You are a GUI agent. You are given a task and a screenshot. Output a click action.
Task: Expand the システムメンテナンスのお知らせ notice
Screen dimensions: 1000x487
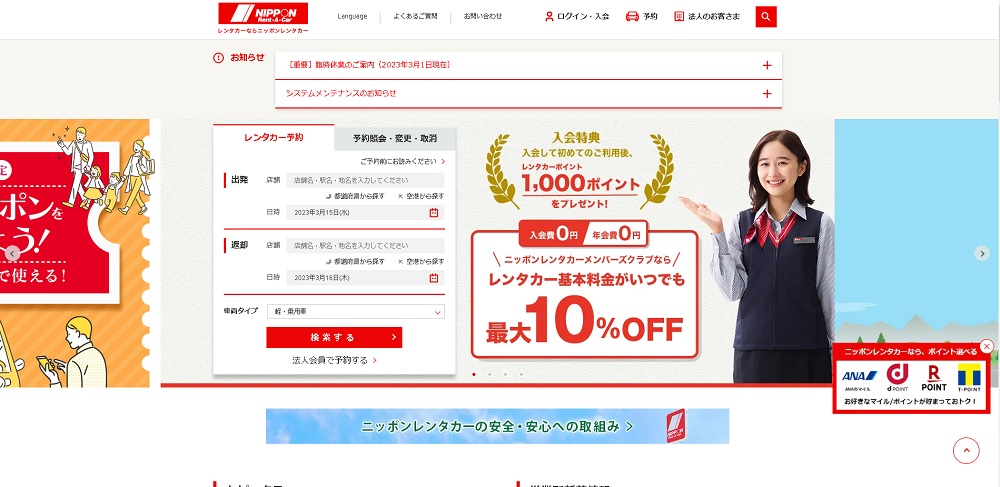pos(767,94)
